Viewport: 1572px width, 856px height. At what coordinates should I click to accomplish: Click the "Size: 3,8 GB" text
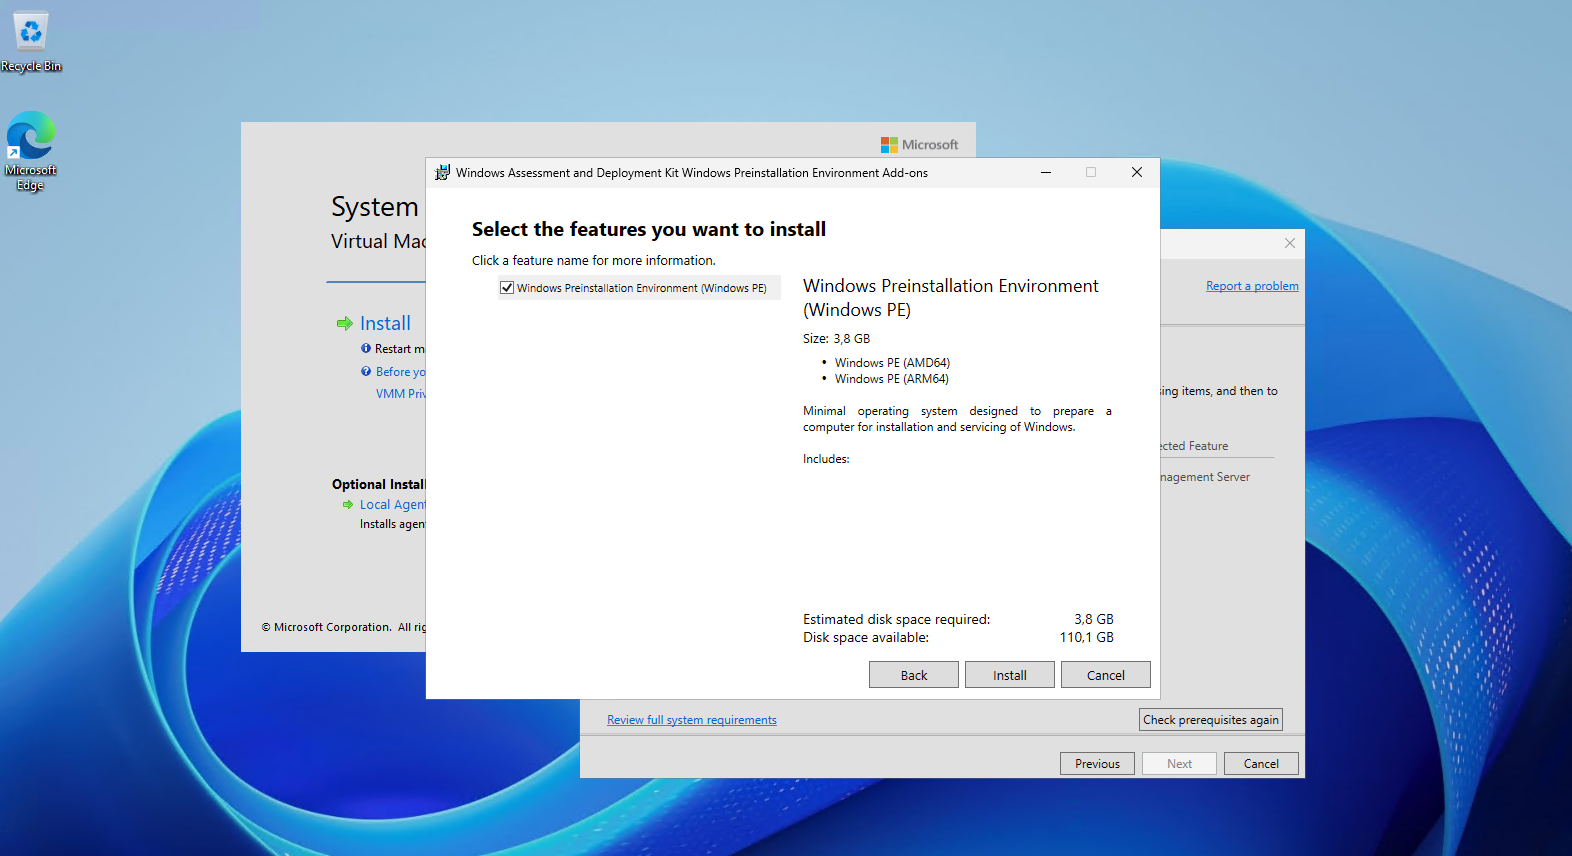click(837, 339)
